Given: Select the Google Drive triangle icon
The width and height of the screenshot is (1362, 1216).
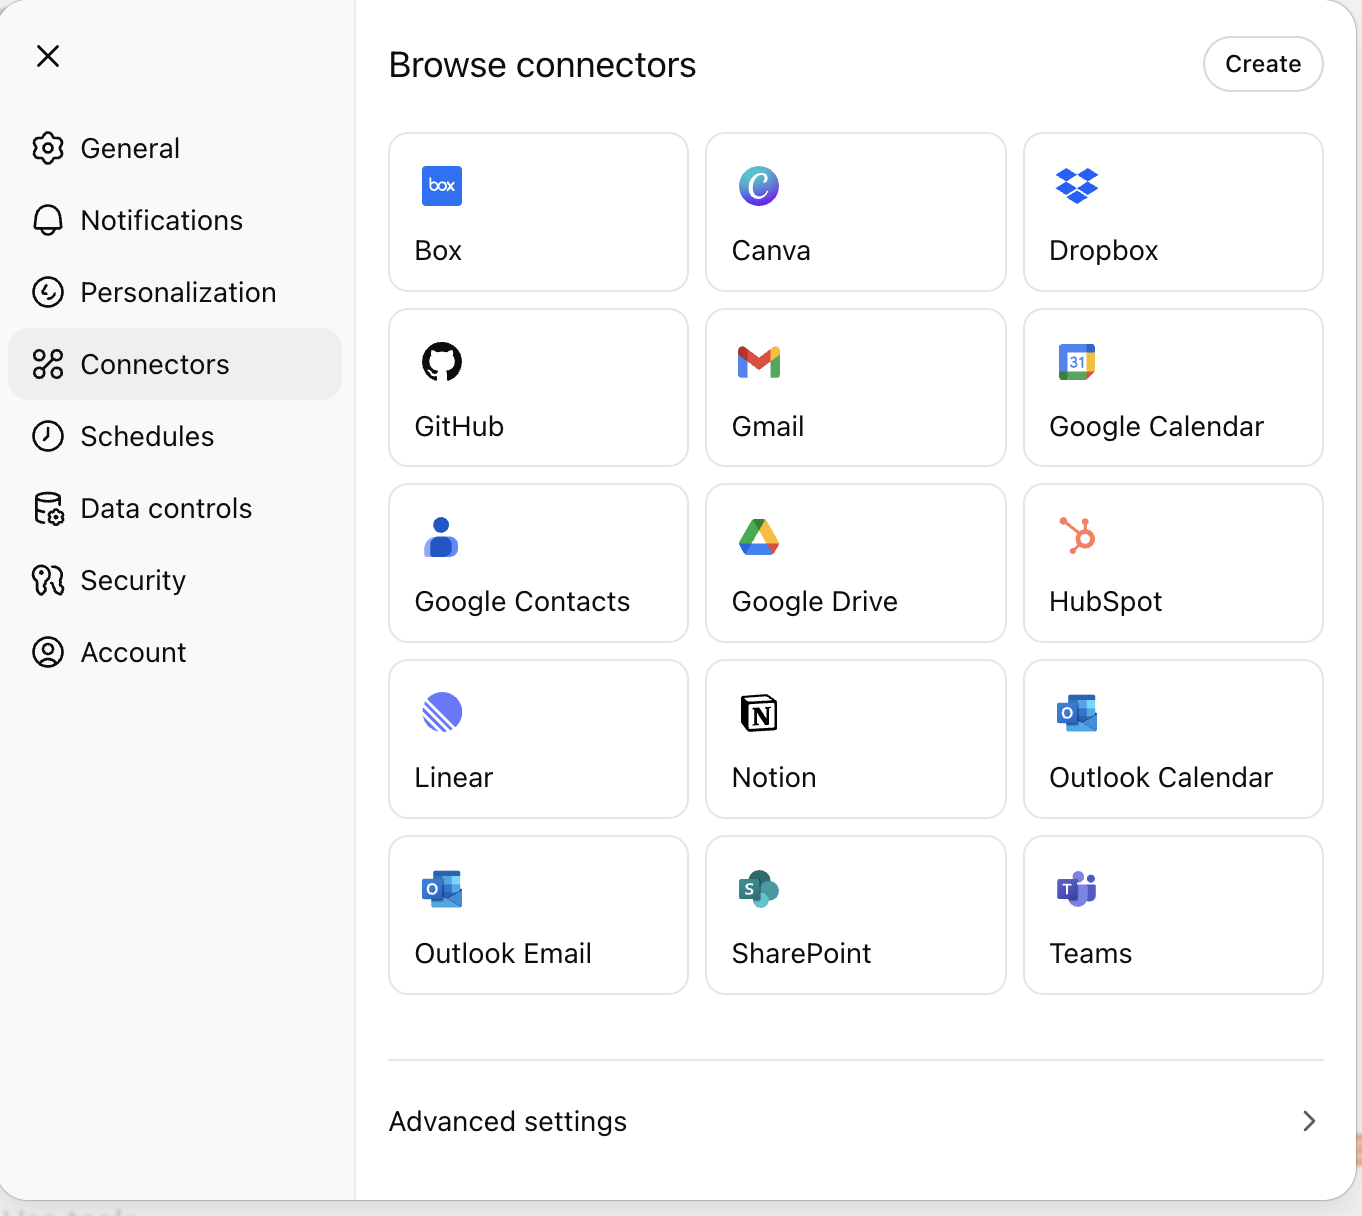Looking at the screenshot, I should (x=758, y=537).
